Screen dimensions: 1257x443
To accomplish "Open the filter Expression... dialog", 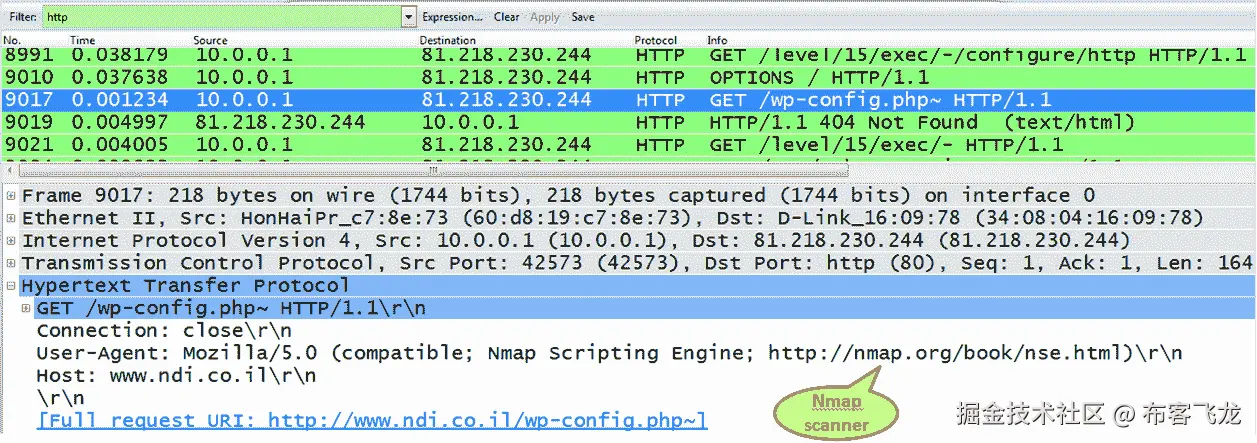I will point(452,17).
